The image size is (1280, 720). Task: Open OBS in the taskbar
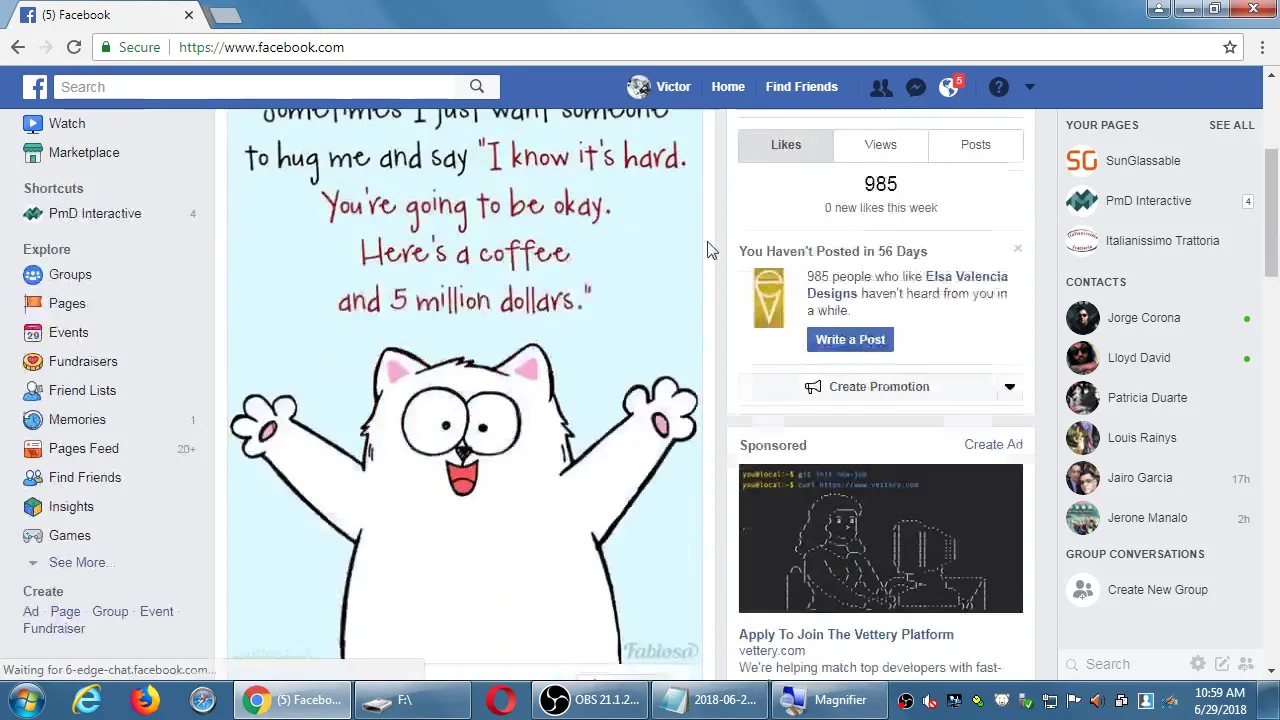(x=590, y=701)
